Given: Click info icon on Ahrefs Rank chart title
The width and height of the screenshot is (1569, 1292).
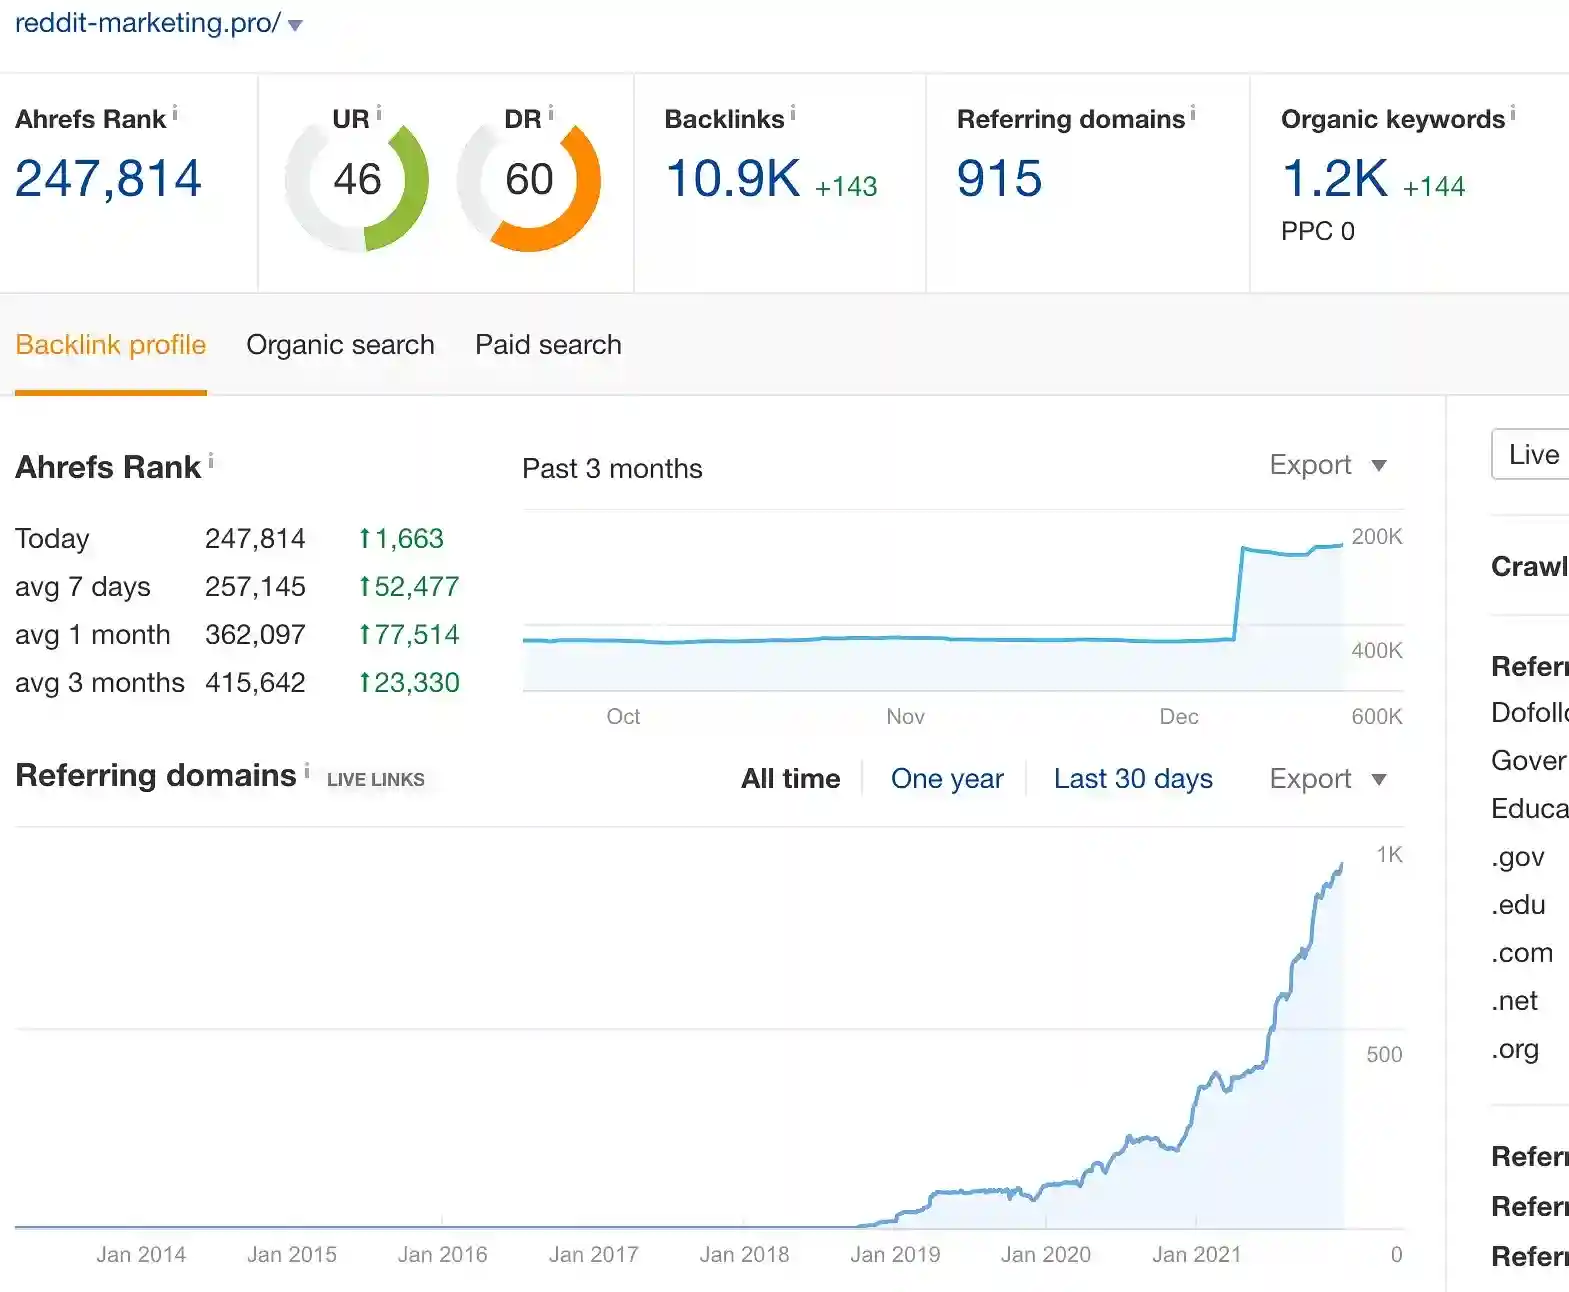Looking at the screenshot, I should (x=211, y=462).
